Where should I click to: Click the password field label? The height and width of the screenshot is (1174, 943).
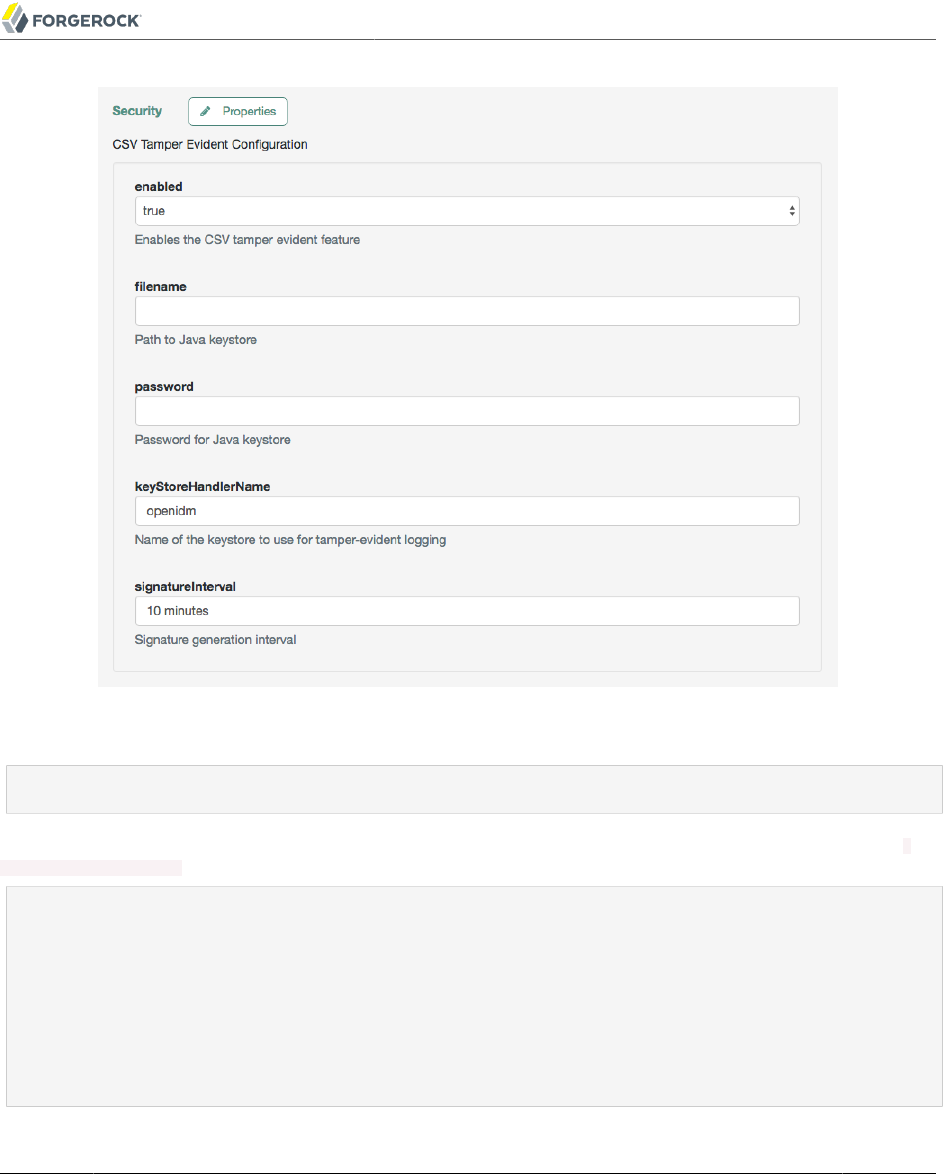tap(164, 387)
